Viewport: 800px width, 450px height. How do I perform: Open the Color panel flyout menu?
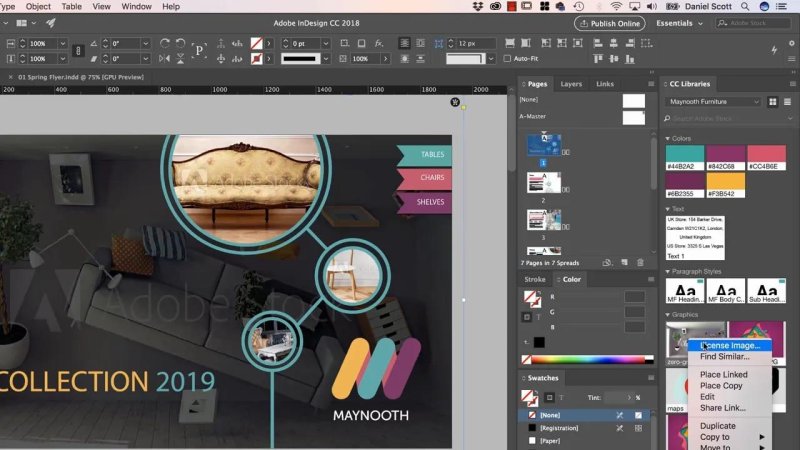tap(651, 279)
